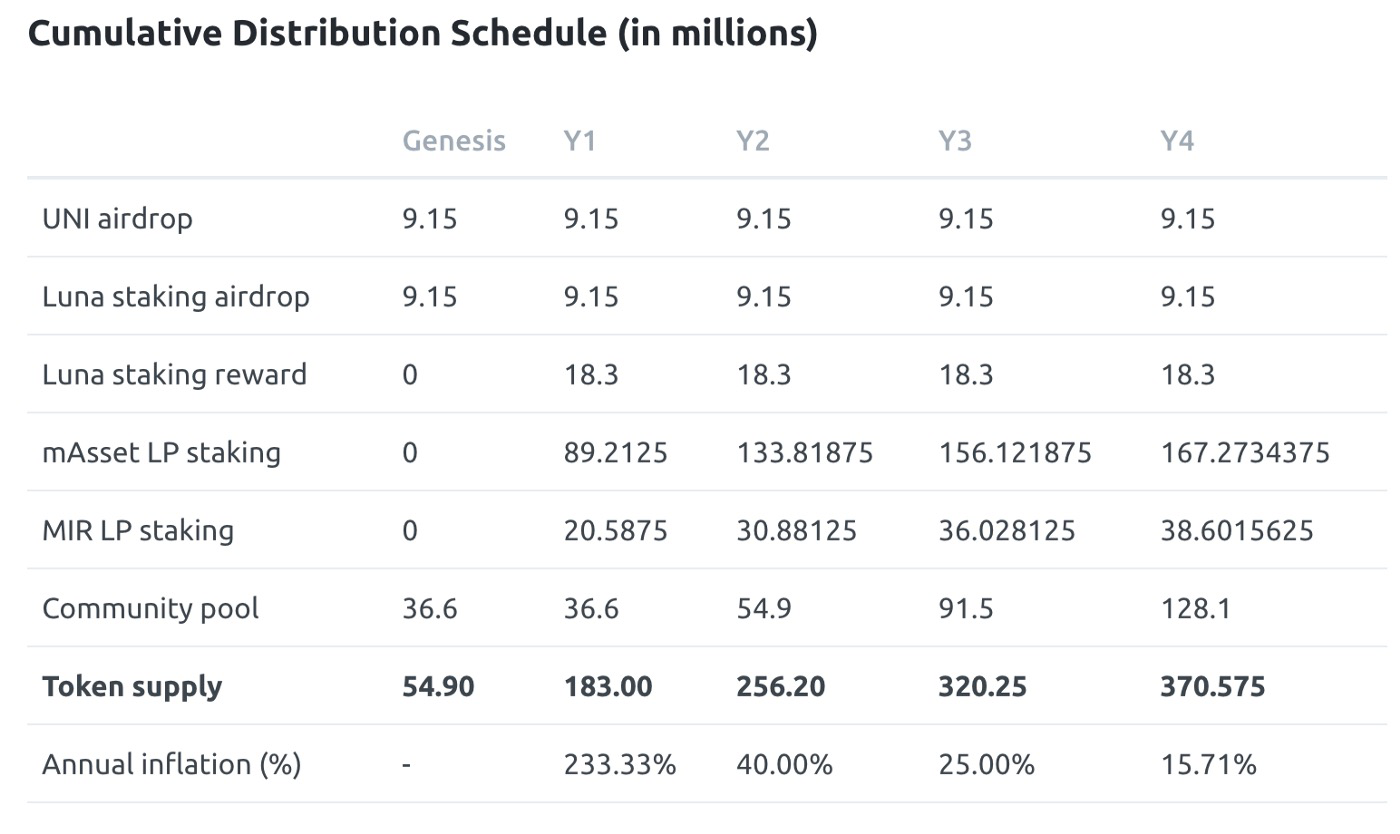
Task: Select the Luna staking reward row label
Action: (x=174, y=374)
